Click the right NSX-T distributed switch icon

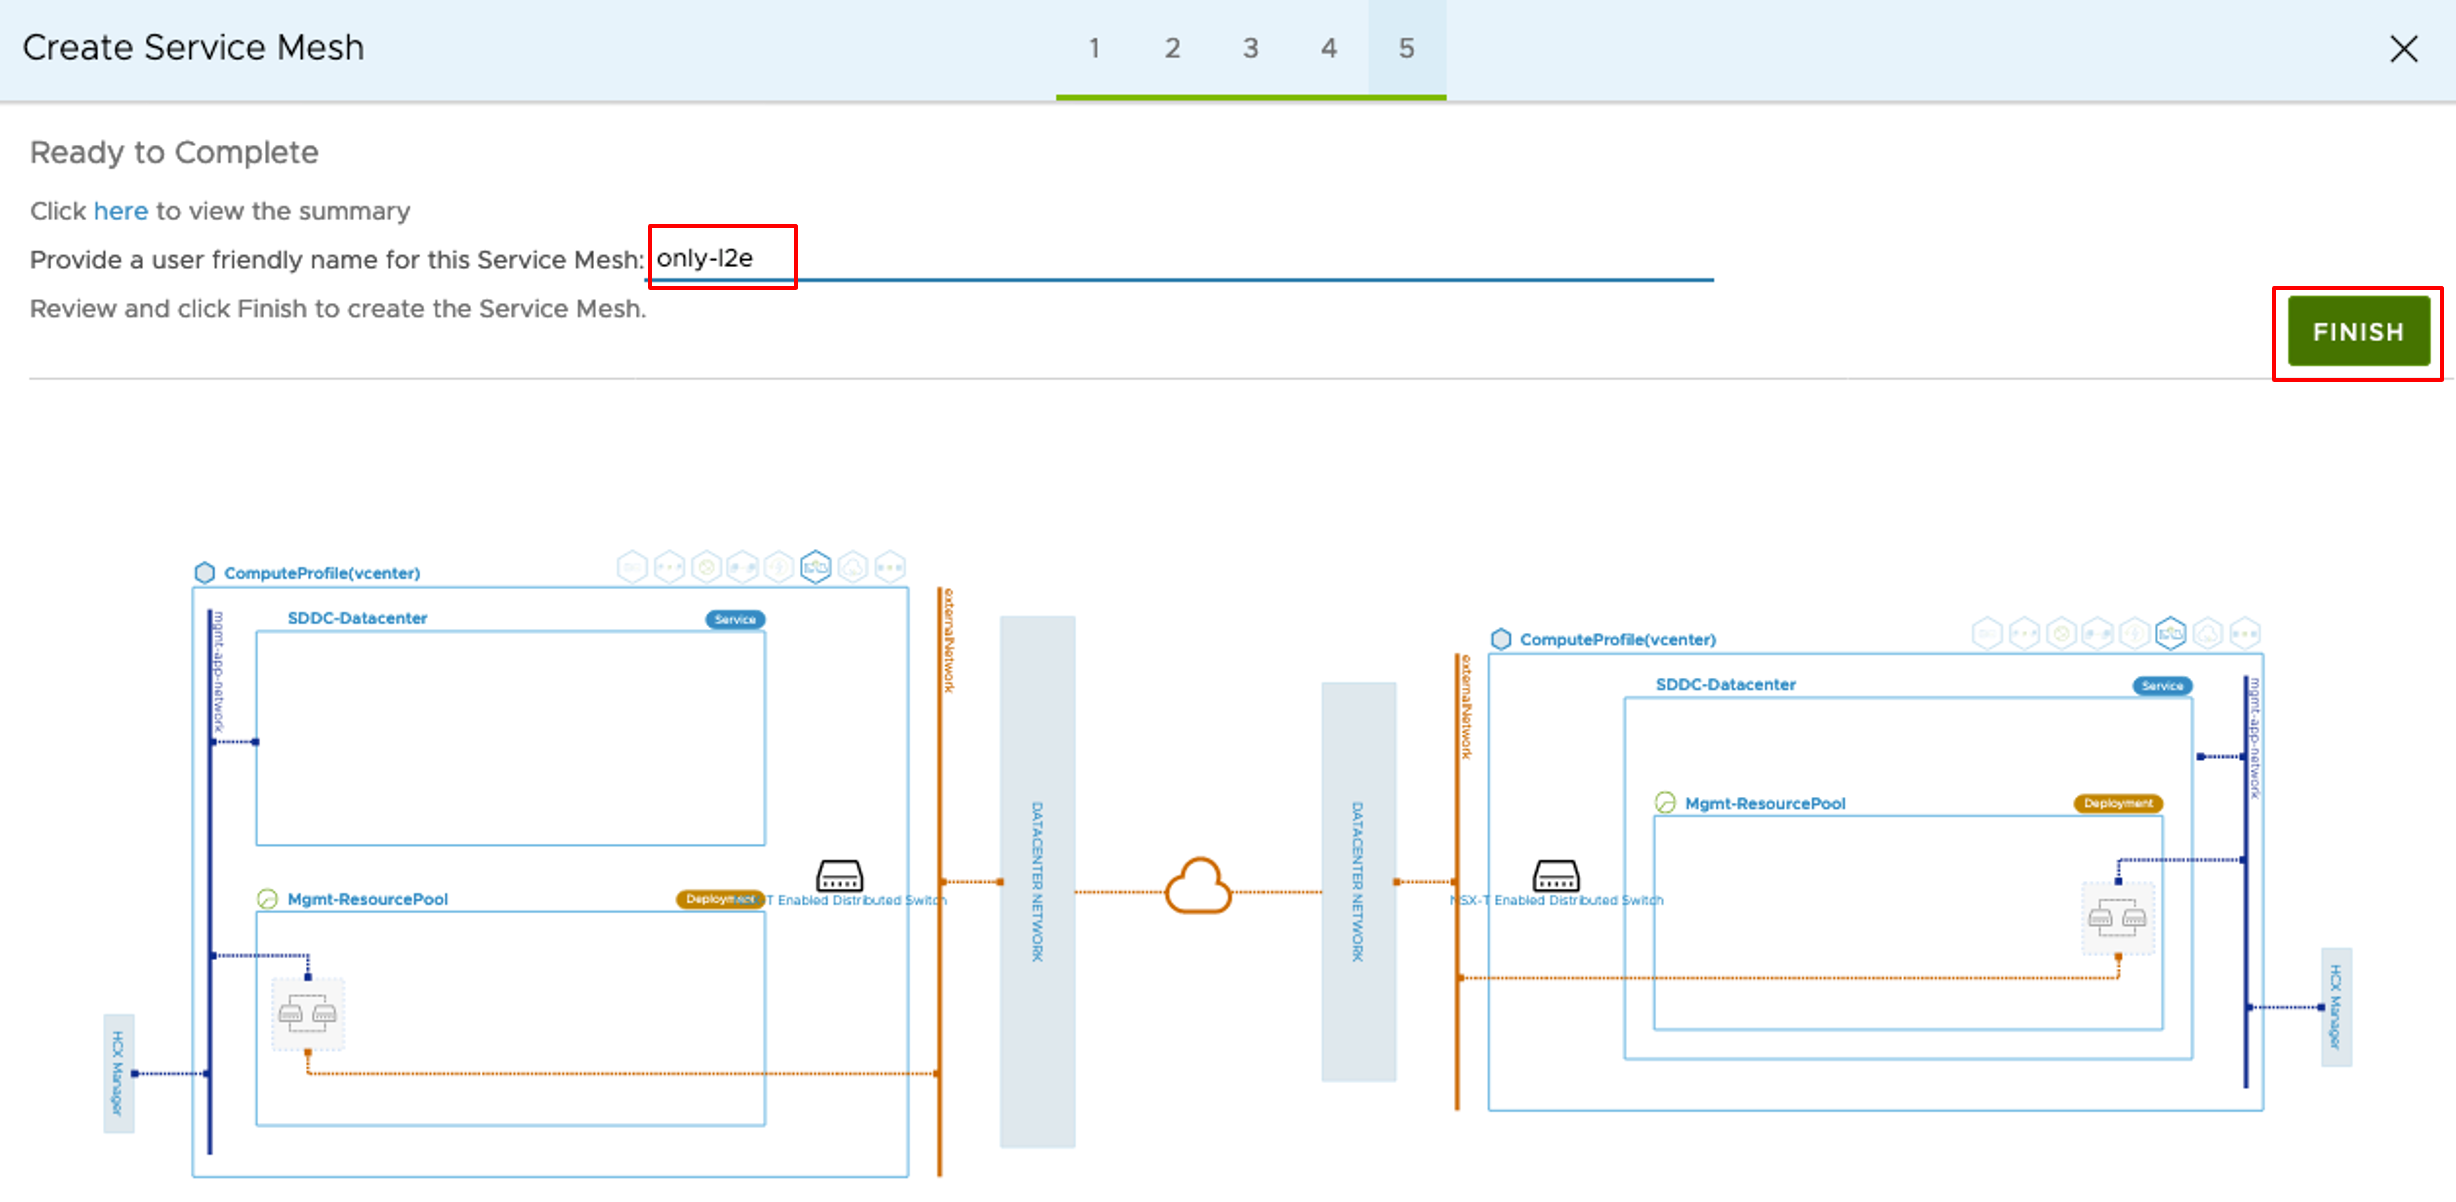tap(1556, 875)
